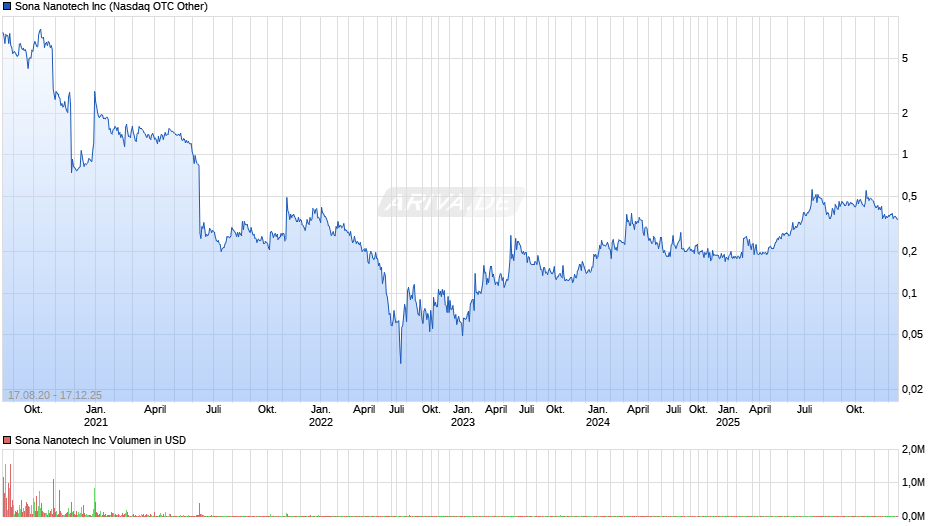
Task: Click the April label after Jan. 2021
Action: (155, 410)
